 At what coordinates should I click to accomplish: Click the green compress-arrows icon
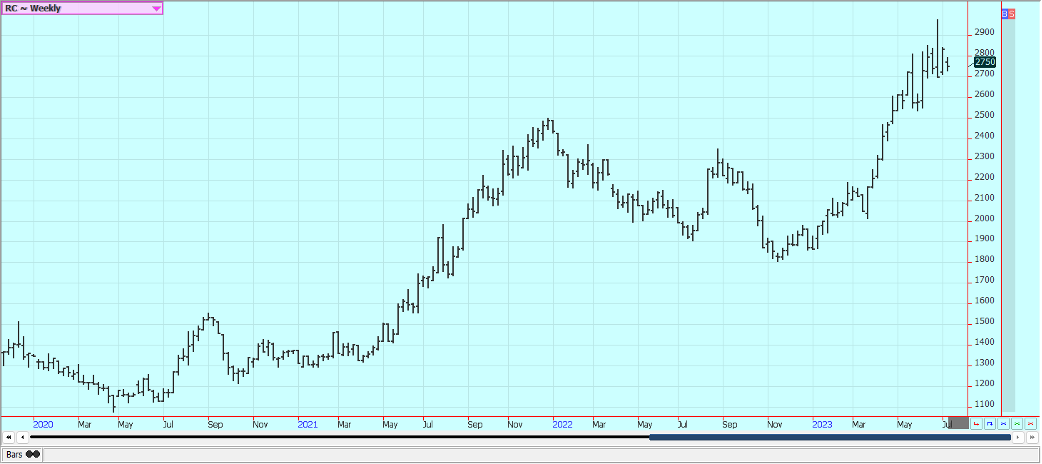1017,423
